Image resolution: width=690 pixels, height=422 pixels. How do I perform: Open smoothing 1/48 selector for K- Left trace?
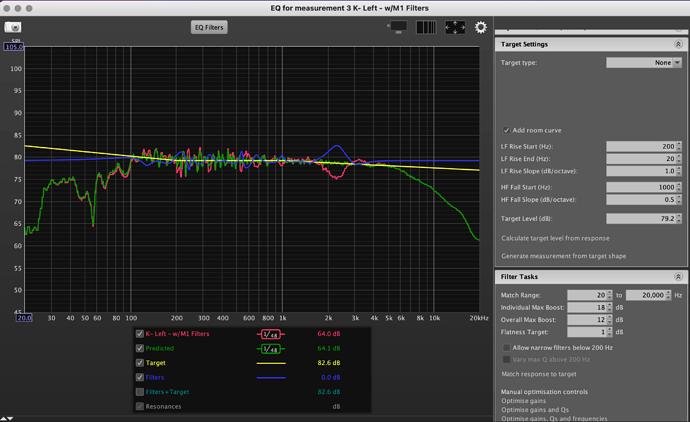coord(271,334)
